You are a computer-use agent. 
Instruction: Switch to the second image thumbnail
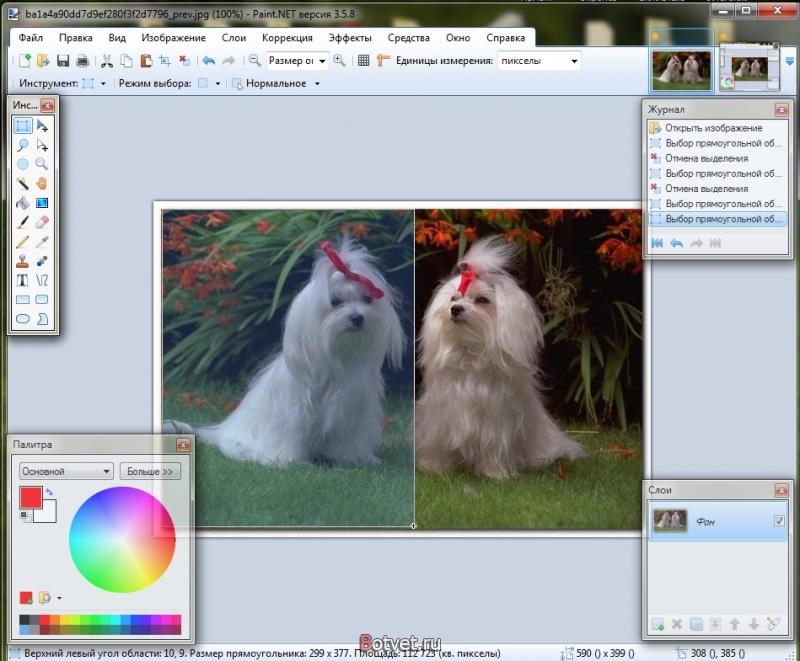[x=749, y=67]
